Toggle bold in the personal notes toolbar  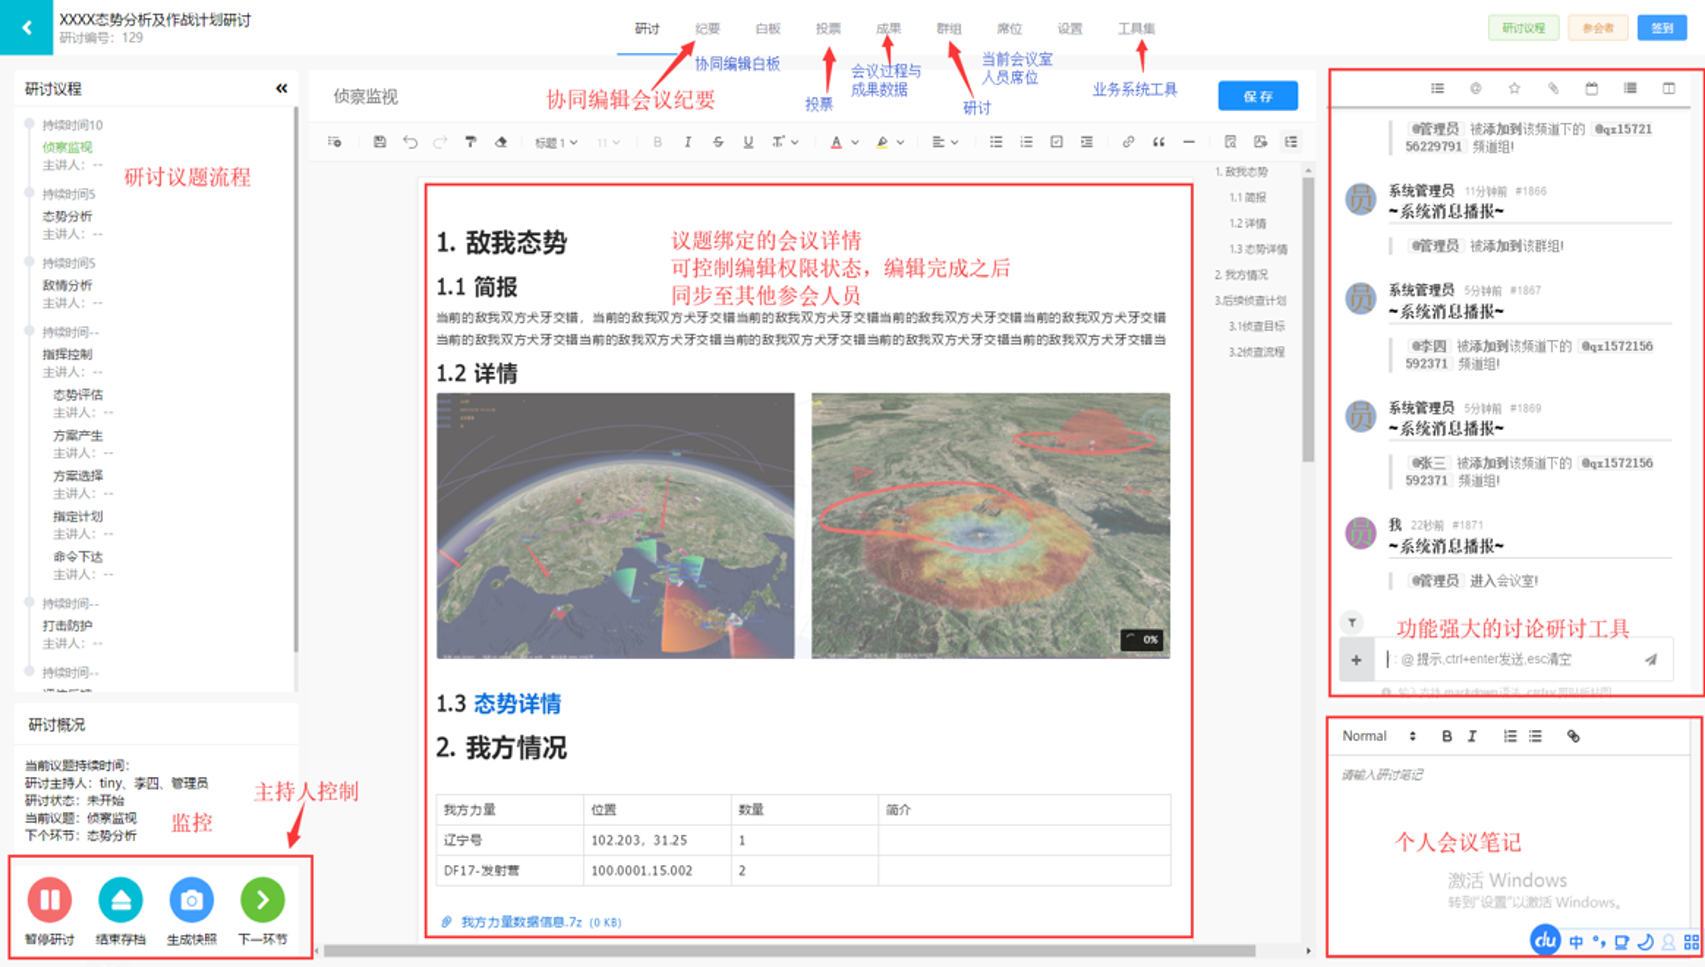tap(1446, 737)
